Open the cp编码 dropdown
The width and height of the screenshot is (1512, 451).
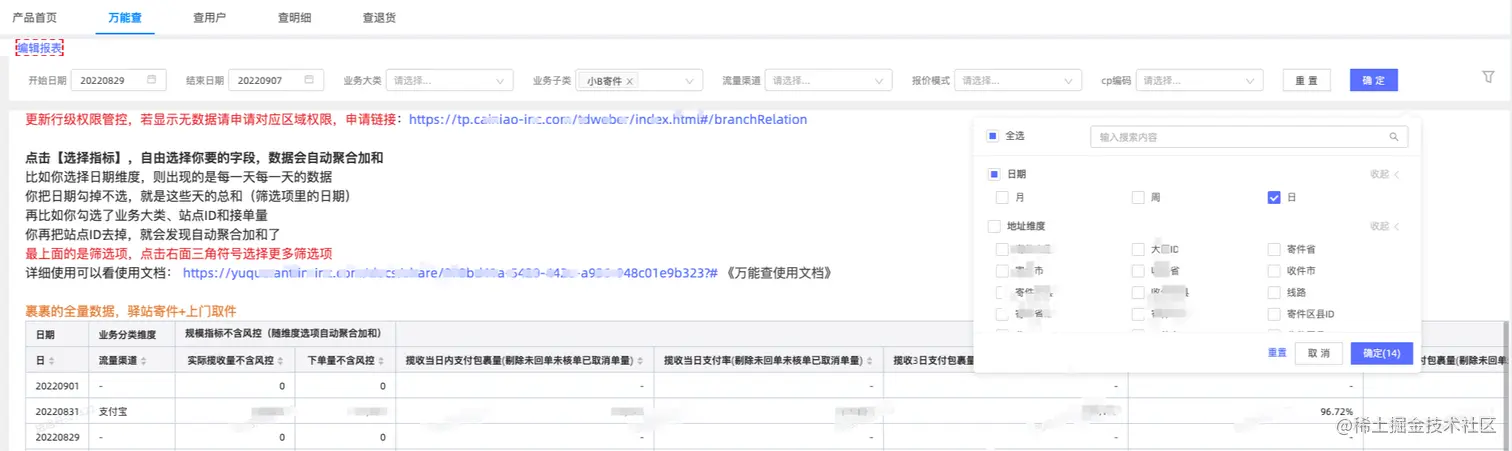[x=1201, y=81]
